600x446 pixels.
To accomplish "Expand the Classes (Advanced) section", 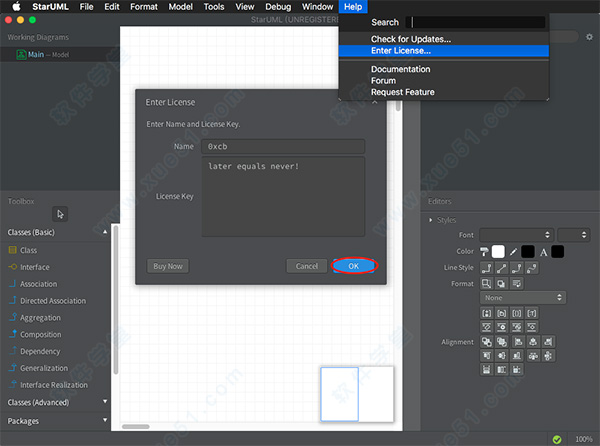I will coord(105,402).
